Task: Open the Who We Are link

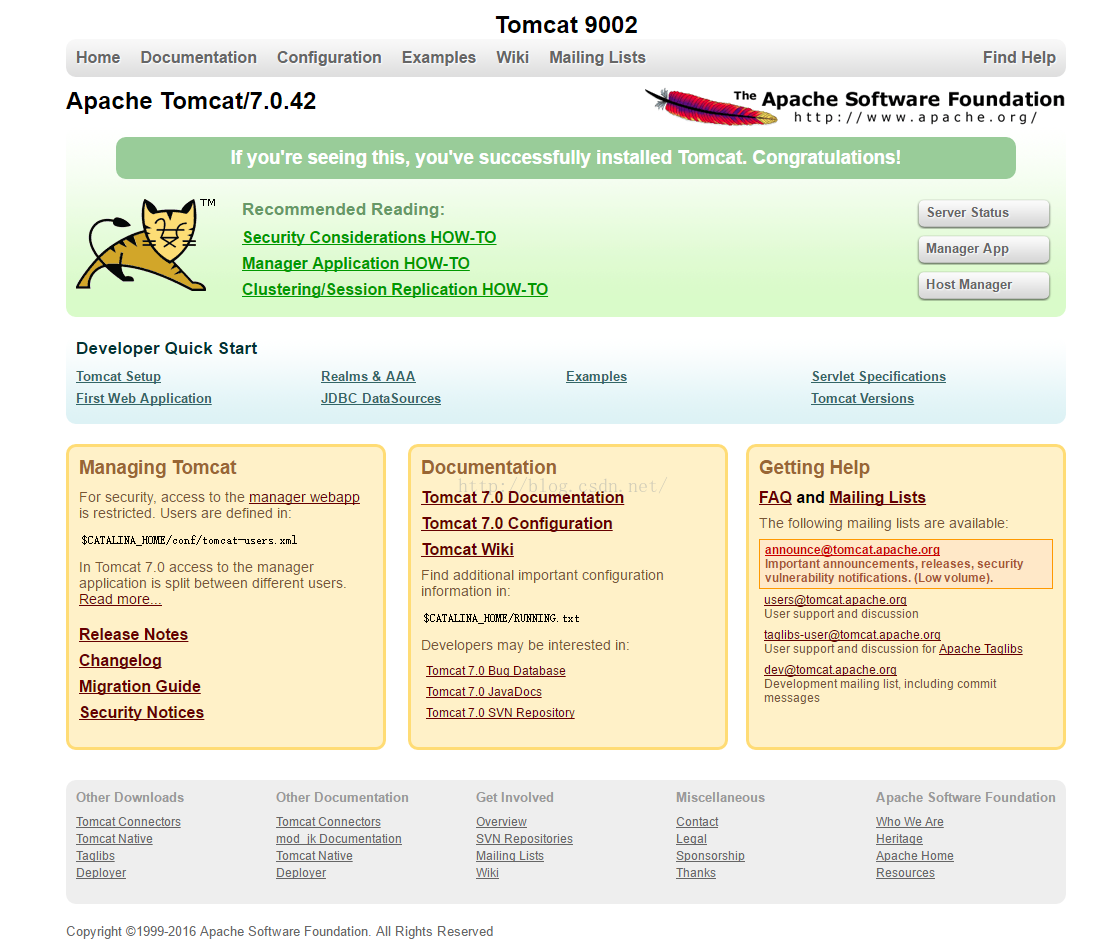Action: pos(909,822)
